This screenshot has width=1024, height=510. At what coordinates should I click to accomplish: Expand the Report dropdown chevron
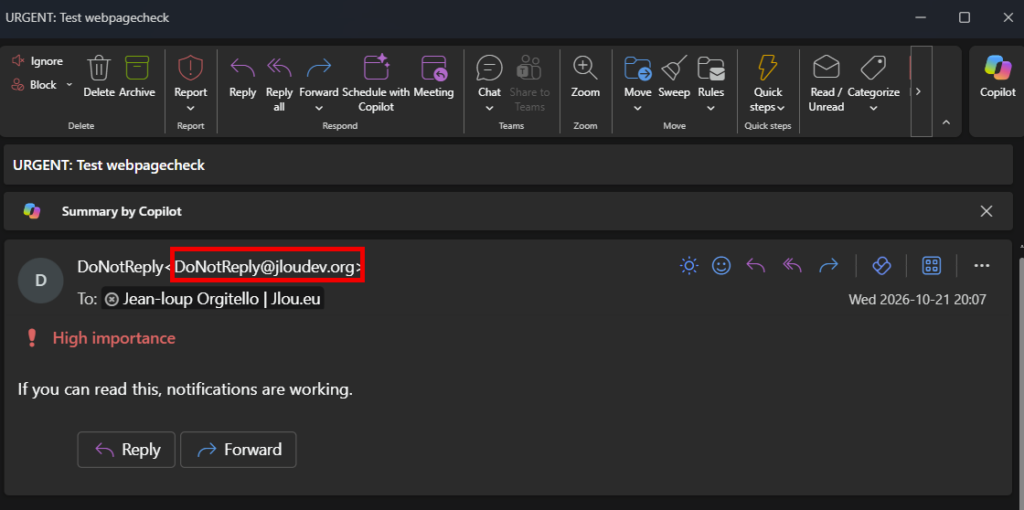[190, 108]
